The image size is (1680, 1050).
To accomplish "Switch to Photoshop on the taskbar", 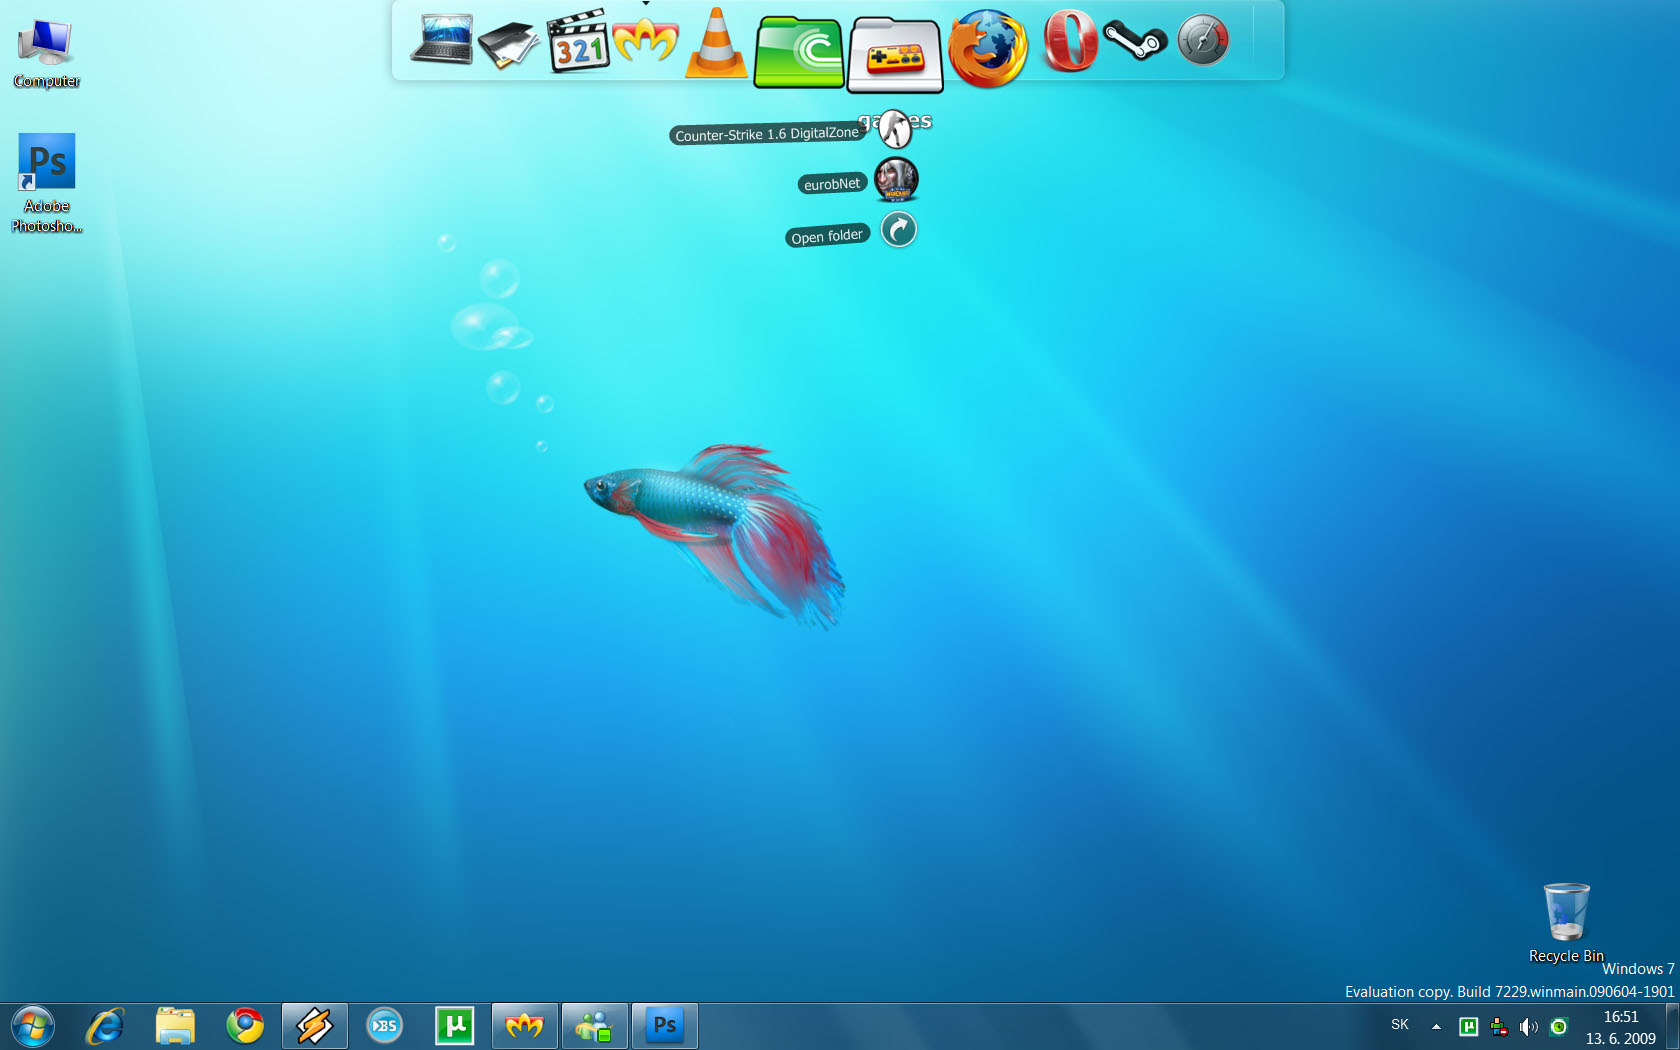I will 665,1026.
